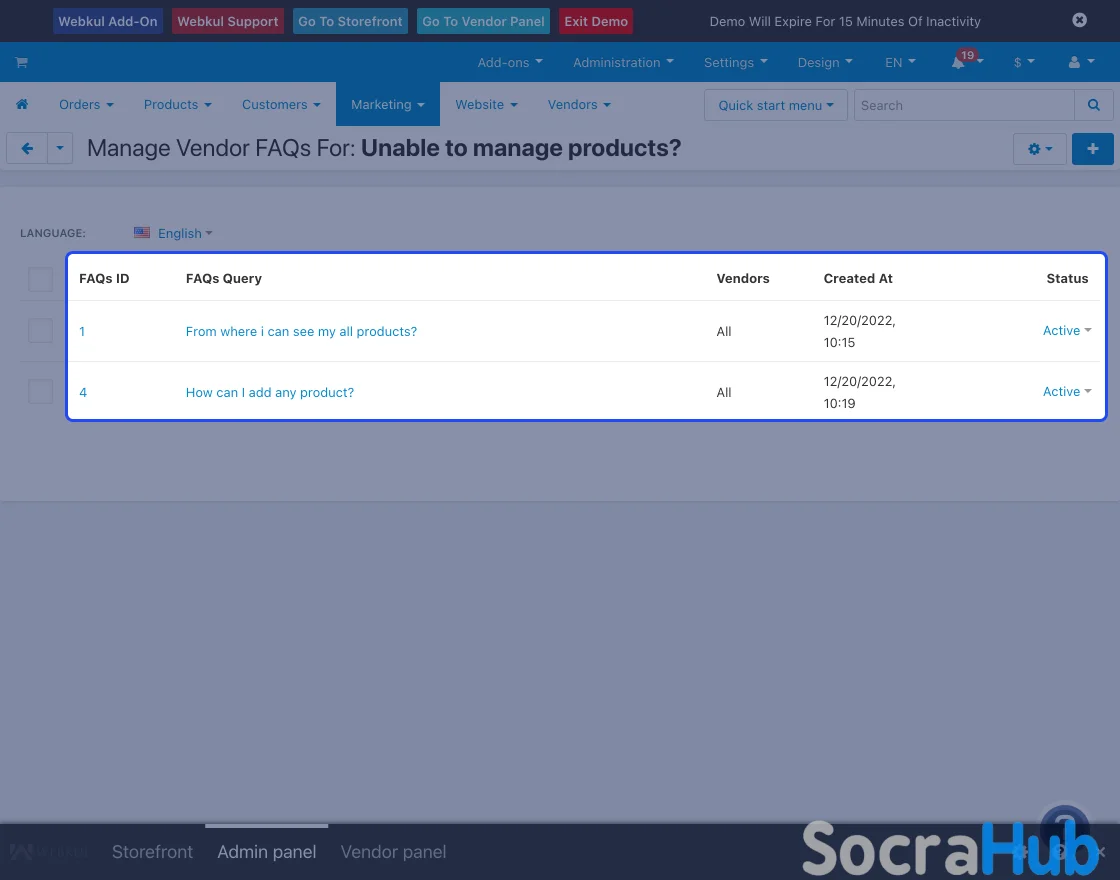
Task: Switch to the Vendor panel tab
Action: tap(393, 852)
